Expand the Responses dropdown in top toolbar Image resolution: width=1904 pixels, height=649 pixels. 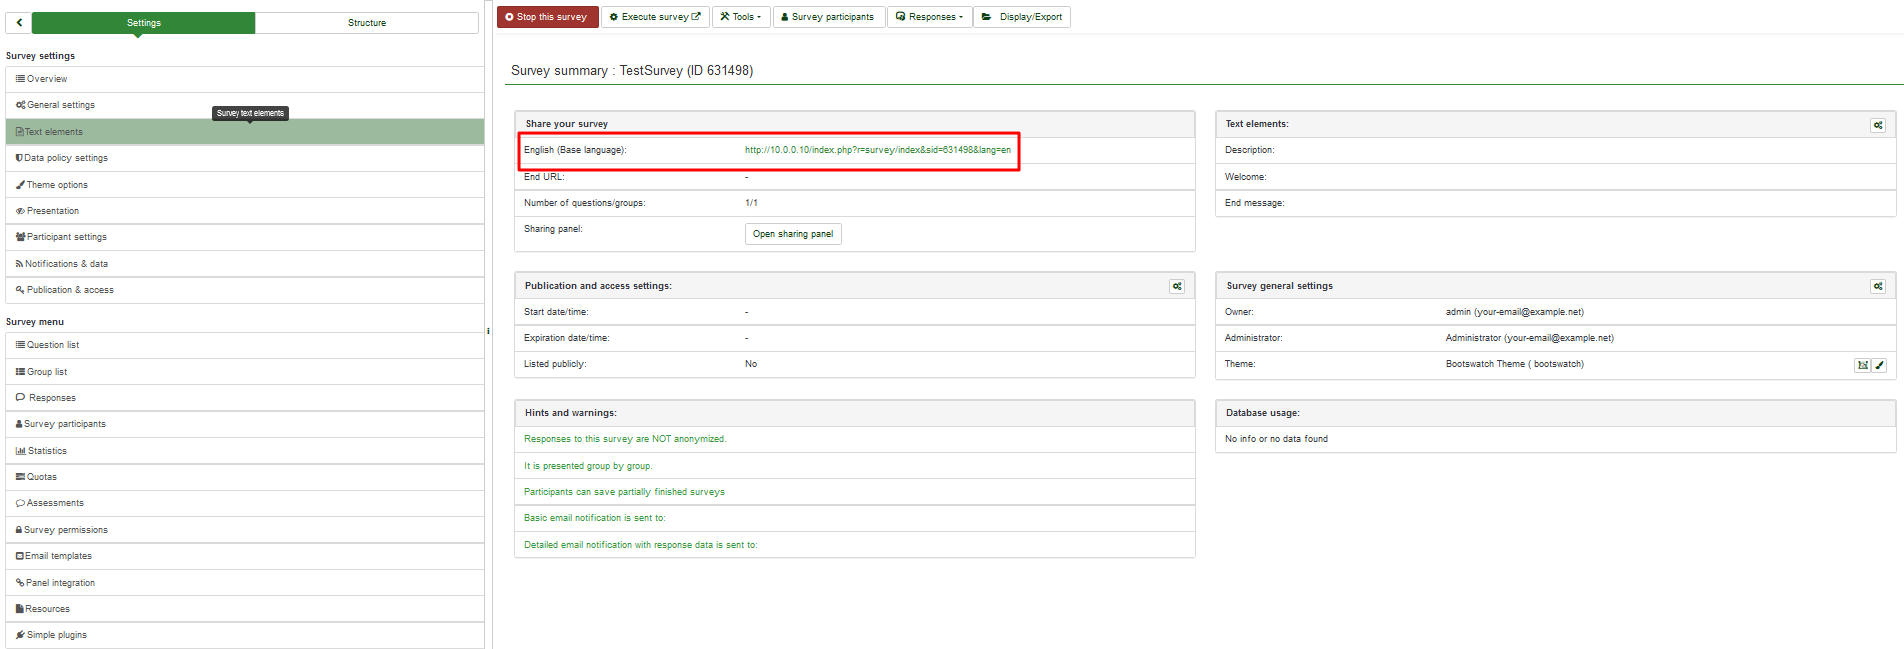coord(929,17)
